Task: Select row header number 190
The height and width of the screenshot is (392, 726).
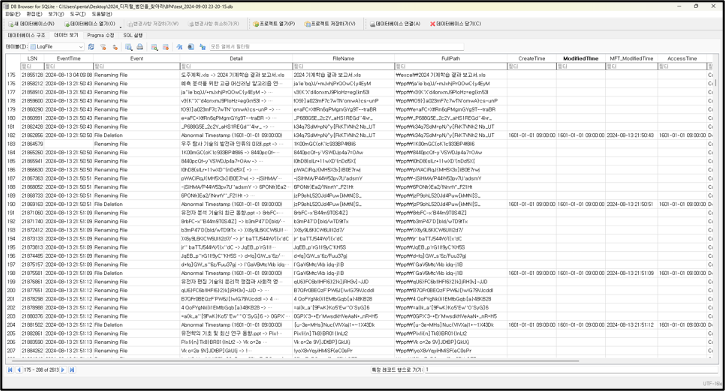Action: 13,204
